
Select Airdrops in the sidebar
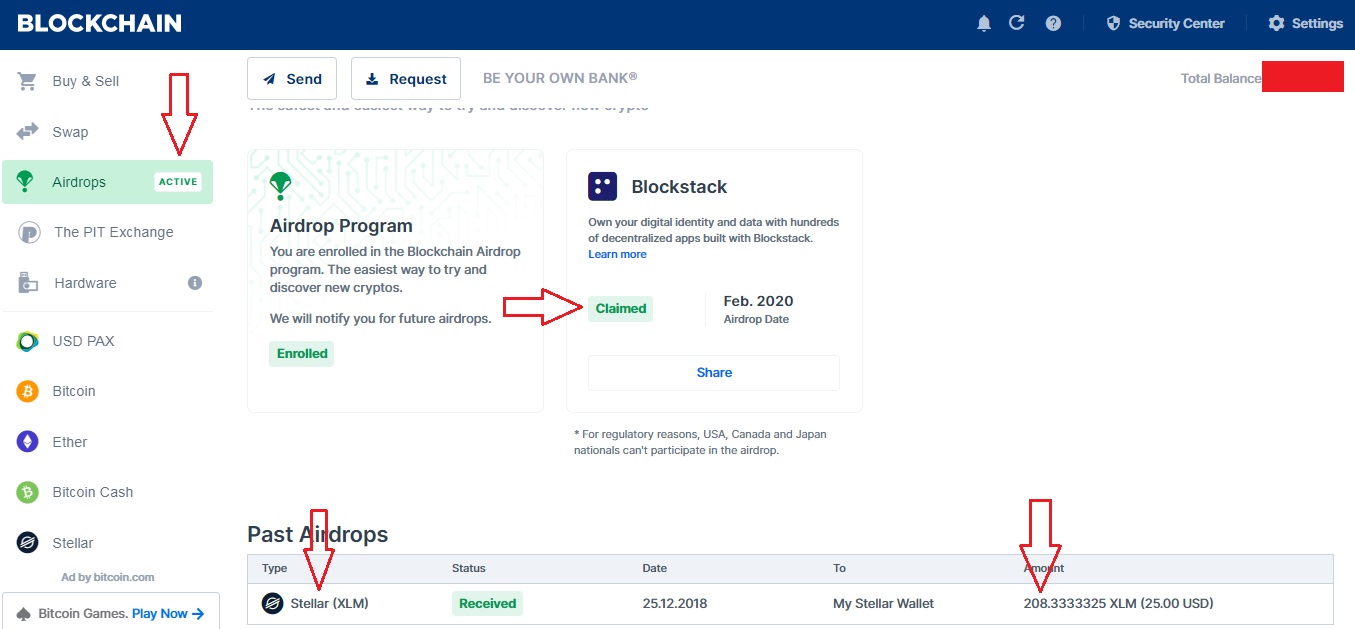107,182
